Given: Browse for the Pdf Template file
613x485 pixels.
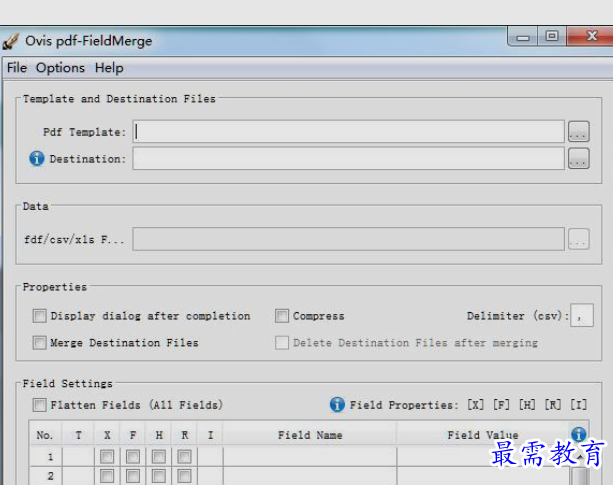Looking at the screenshot, I should pyautogui.click(x=579, y=131).
